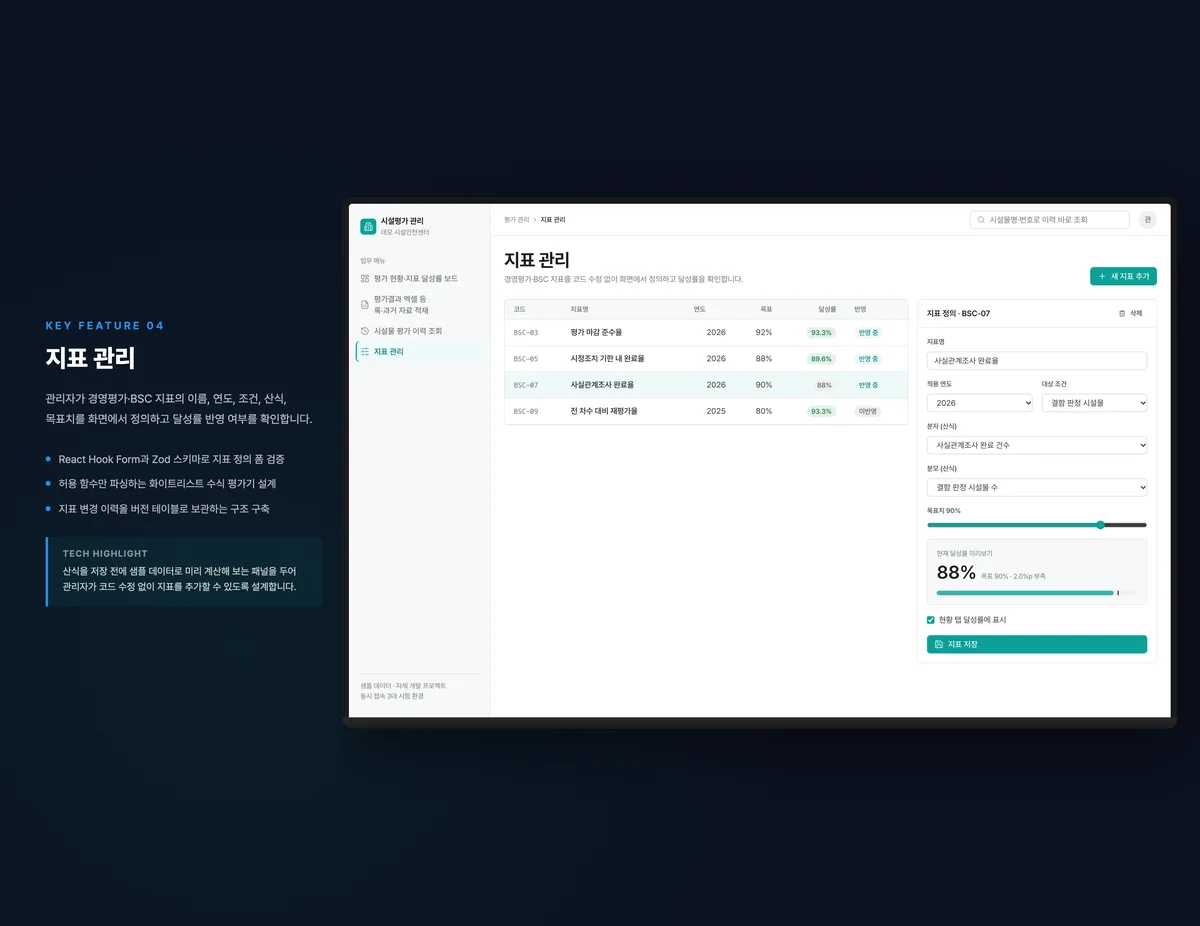This screenshot has height=926, width=1200.
Task: Click the history clock icon in sidebar
Action: pyautogui.click(x=365, y=331)
